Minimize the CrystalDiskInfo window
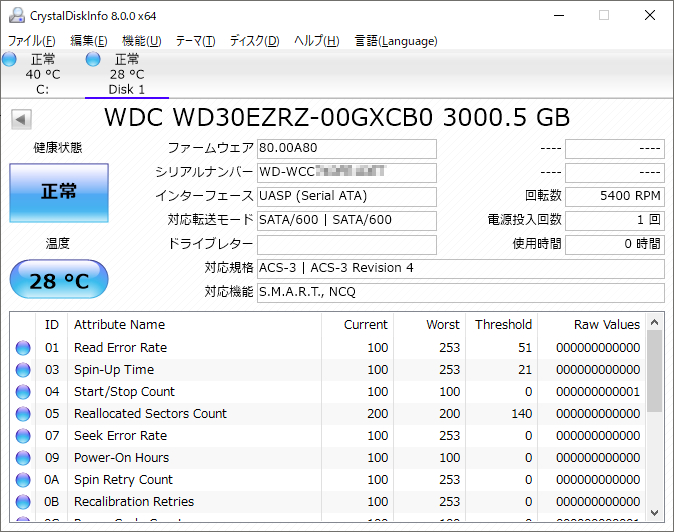Viewport: 674px width, 532px height. [x=559, y=15]
